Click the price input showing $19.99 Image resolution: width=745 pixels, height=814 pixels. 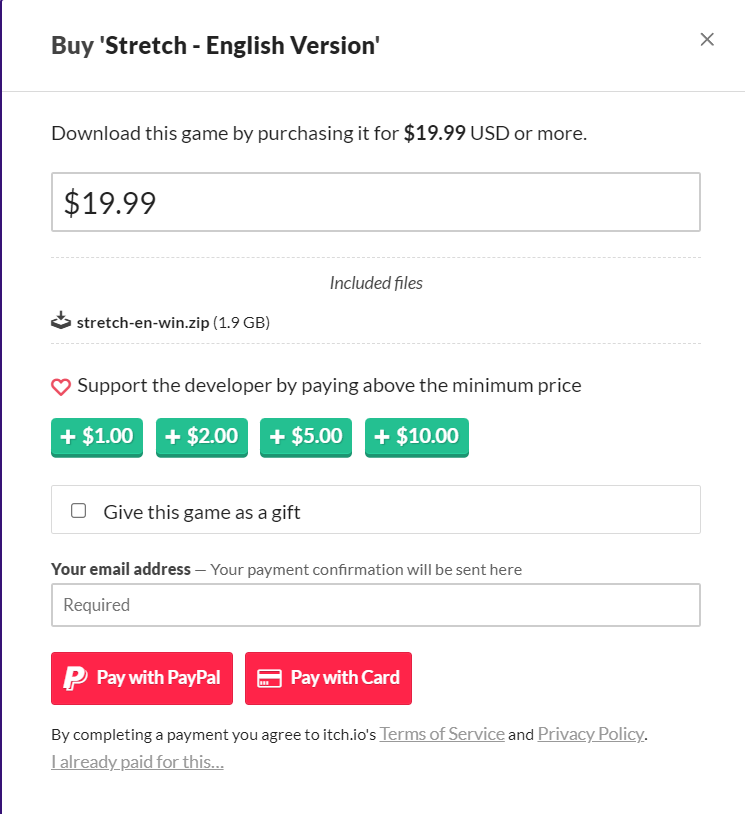(375, 202)
